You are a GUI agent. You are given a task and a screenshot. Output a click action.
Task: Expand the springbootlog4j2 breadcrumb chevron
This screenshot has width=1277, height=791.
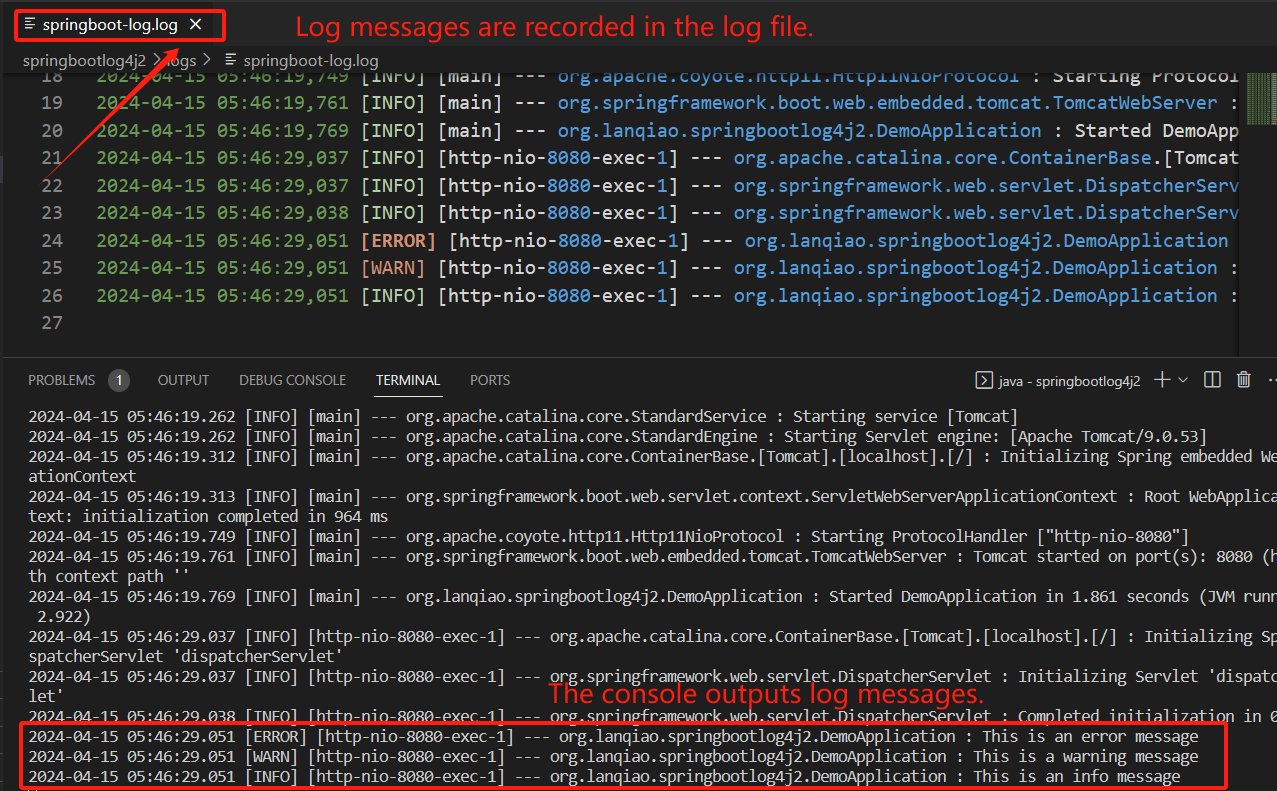click(x=158, y=60)
